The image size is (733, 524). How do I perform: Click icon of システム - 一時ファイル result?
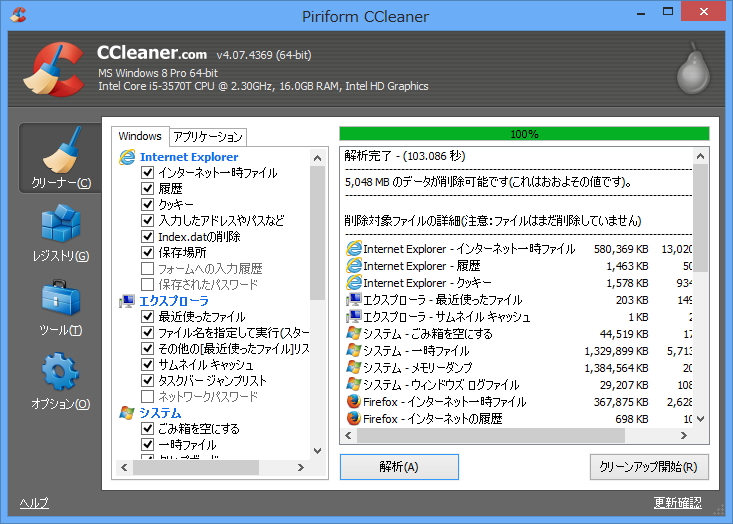pos(354,350)
